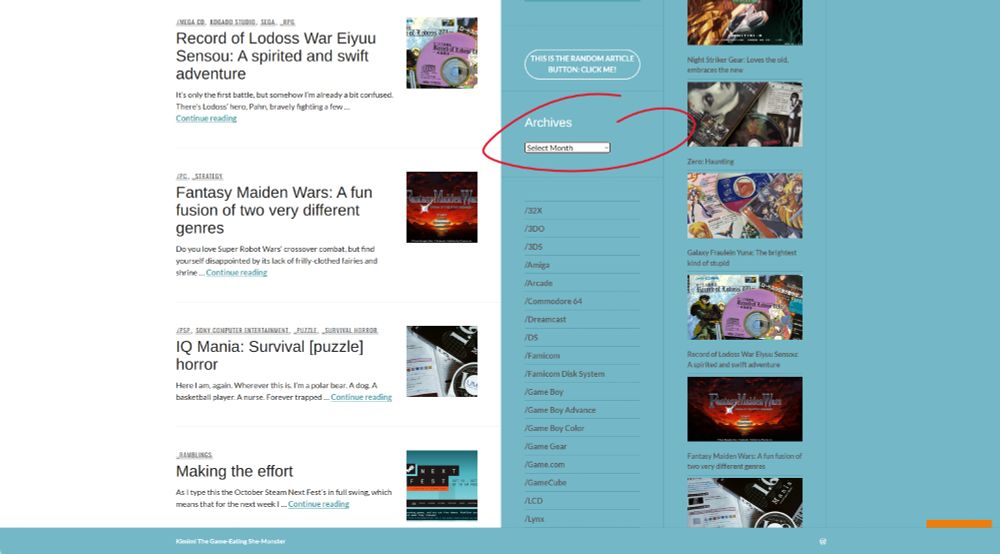This screenshot has height=554, width=1000.
Task: Open the IQ Mania thumbnail in main list
Action: click(441, 361)
